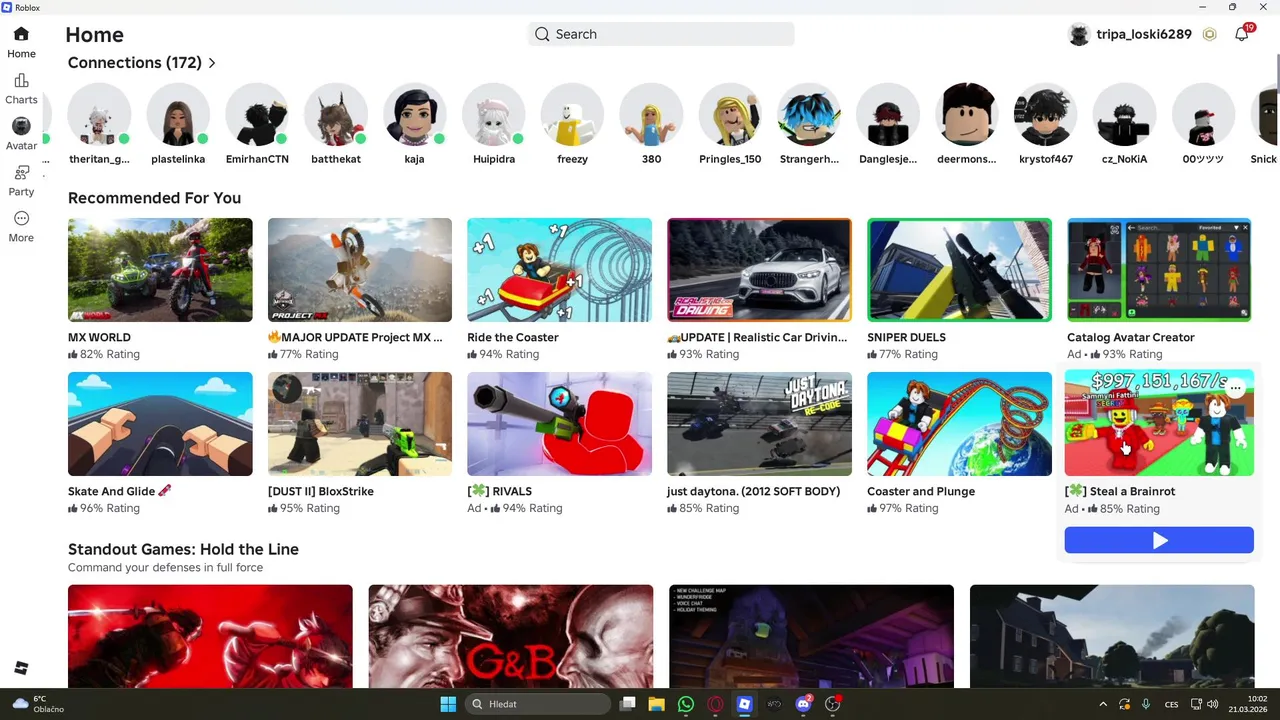Open Discord from the taskbar
Screen dimensions: 1280x720
click(803, 704)
